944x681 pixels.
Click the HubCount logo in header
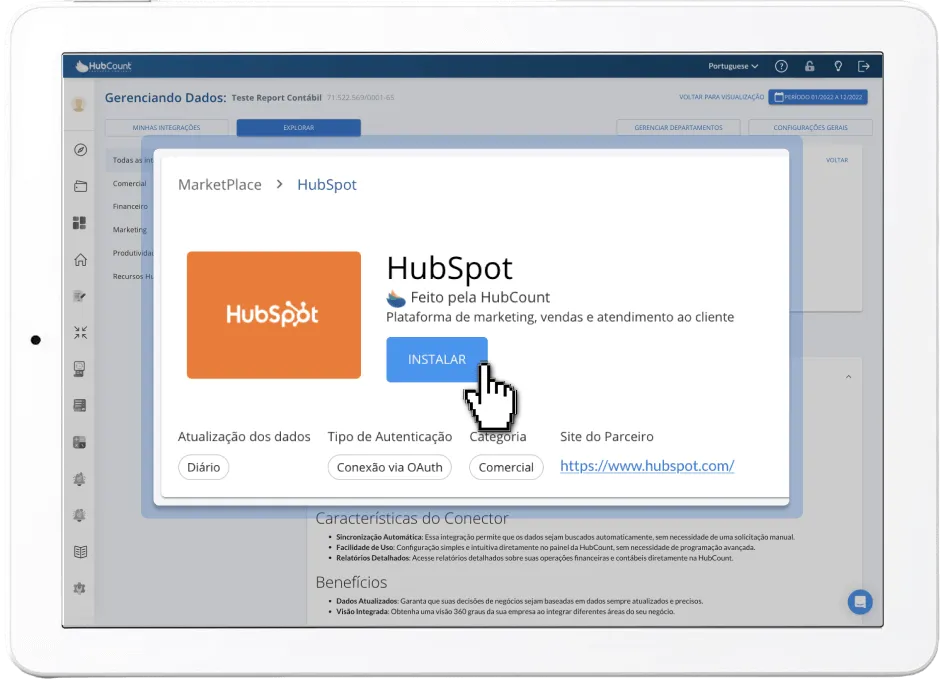tap(103, 66)
